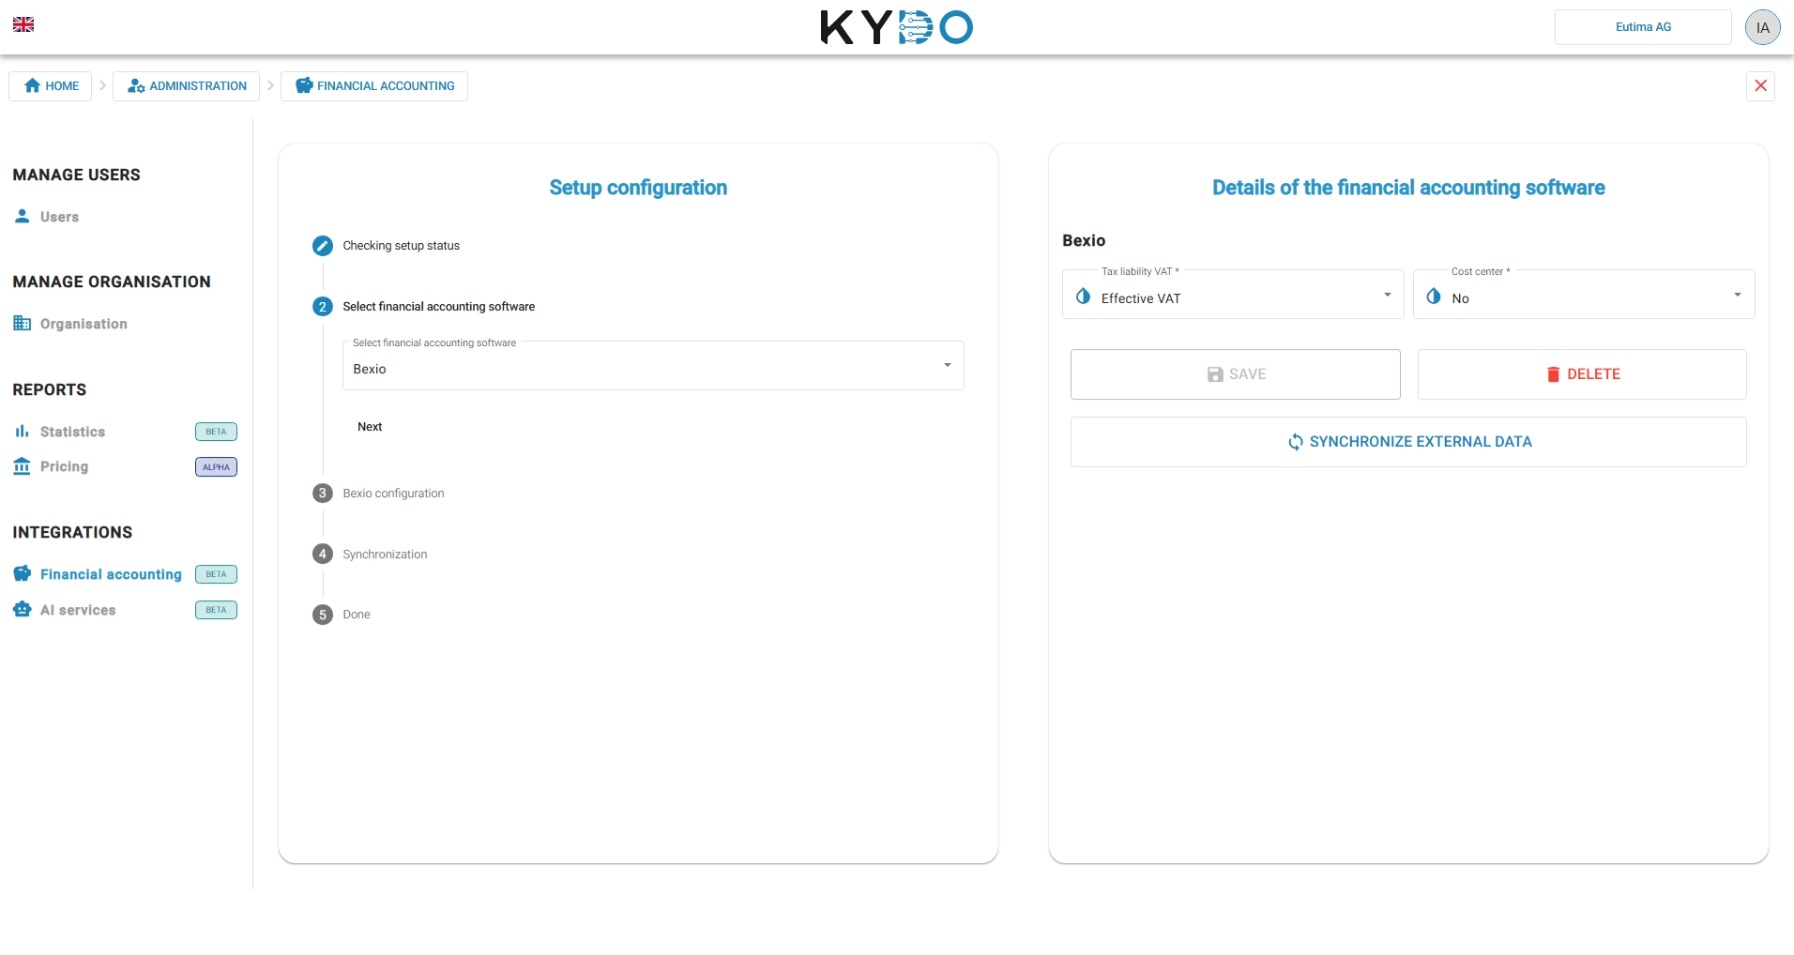This screenshot has width=1794, height=955.
Task: Open the IA user avatar menu
Action: [1762, 27]
